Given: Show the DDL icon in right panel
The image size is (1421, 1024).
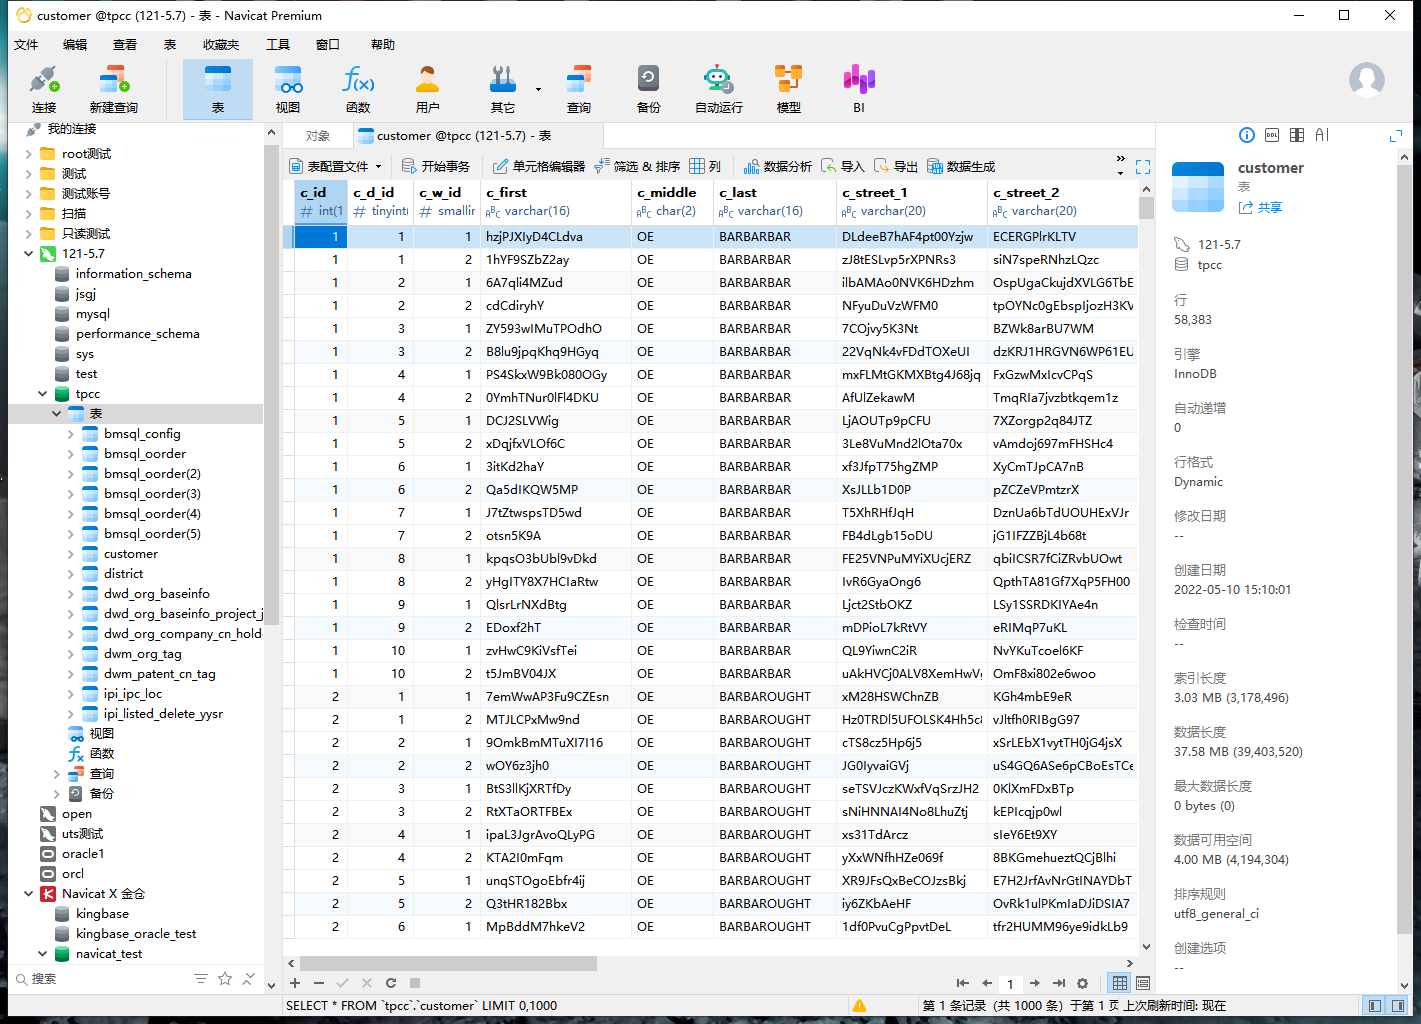Looking at the screenshot, I should click(1272, 135).
